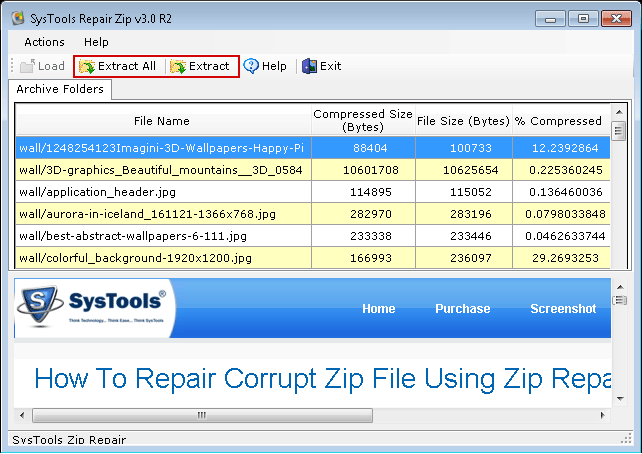The height and width of the screenshot is (454, 642).
Task: Click the Help toolbar button label
Action: 274,66
